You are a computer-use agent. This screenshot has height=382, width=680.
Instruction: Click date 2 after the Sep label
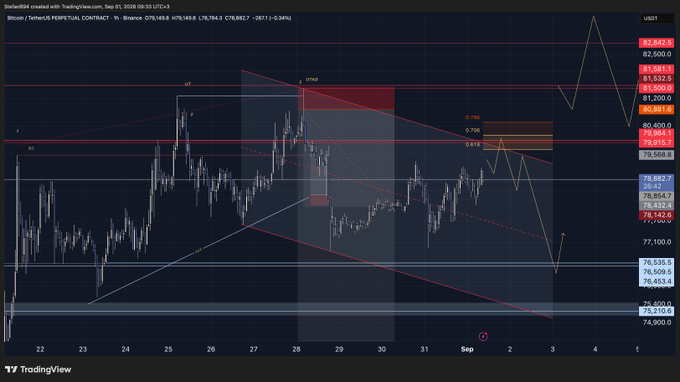click(x=510, y=349)
